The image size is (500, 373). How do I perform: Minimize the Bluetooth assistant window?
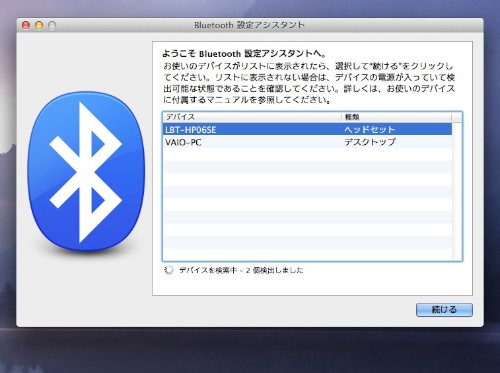(x=39, y=25)
